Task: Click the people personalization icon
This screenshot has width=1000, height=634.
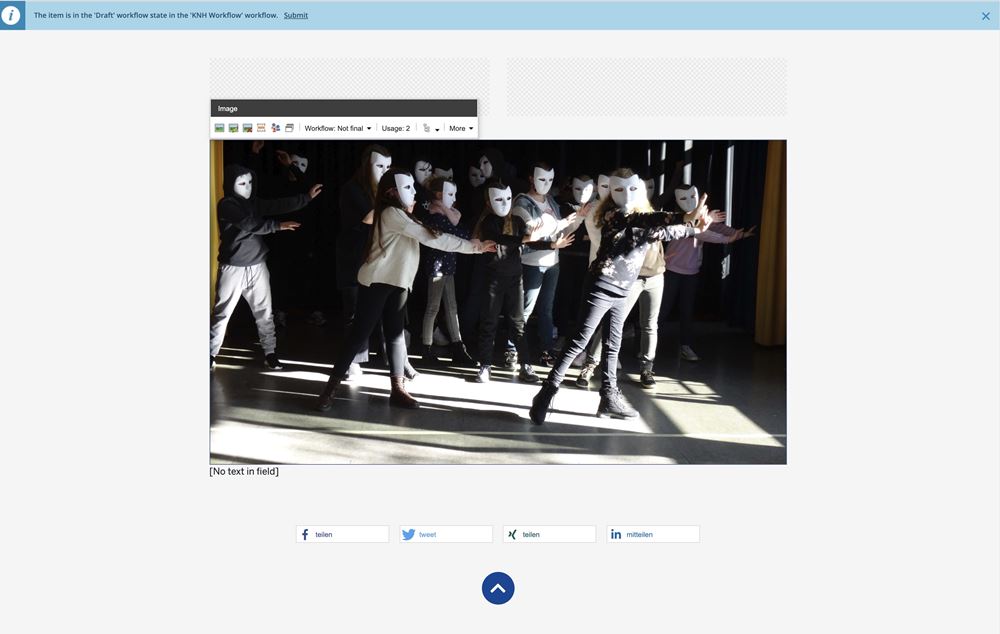Action: (275, 128)
